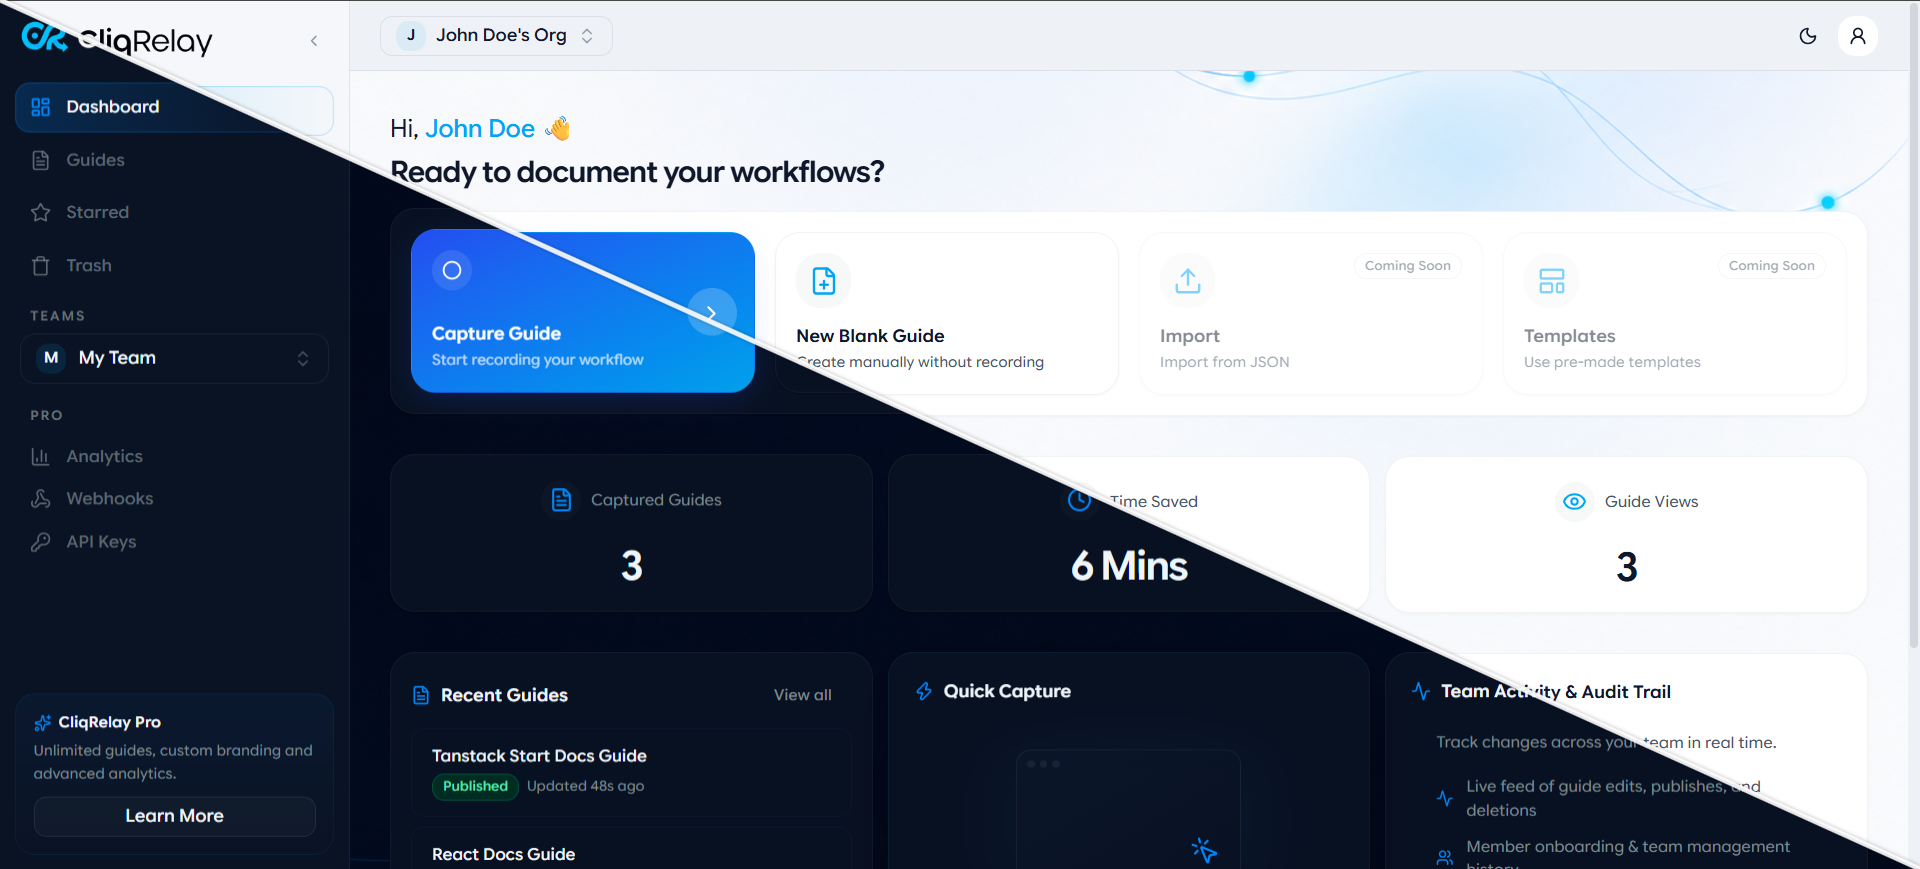This screenshot has width=1920, height=869.
Task: Open the user profile avatar menu
Action: coord(1858,36)
